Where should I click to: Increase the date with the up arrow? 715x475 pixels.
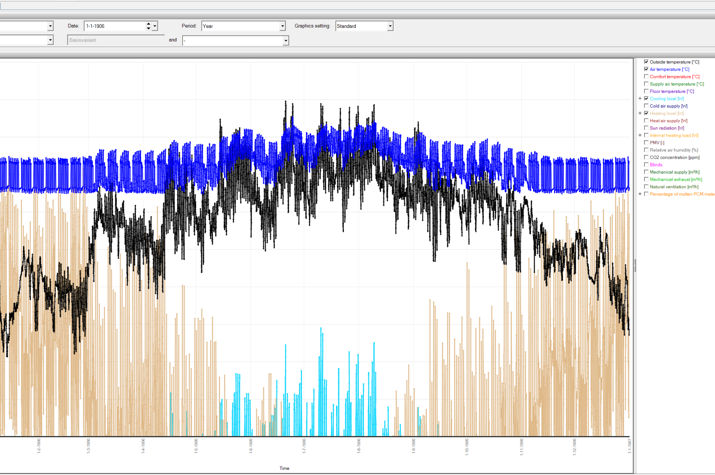click(149, 24)
